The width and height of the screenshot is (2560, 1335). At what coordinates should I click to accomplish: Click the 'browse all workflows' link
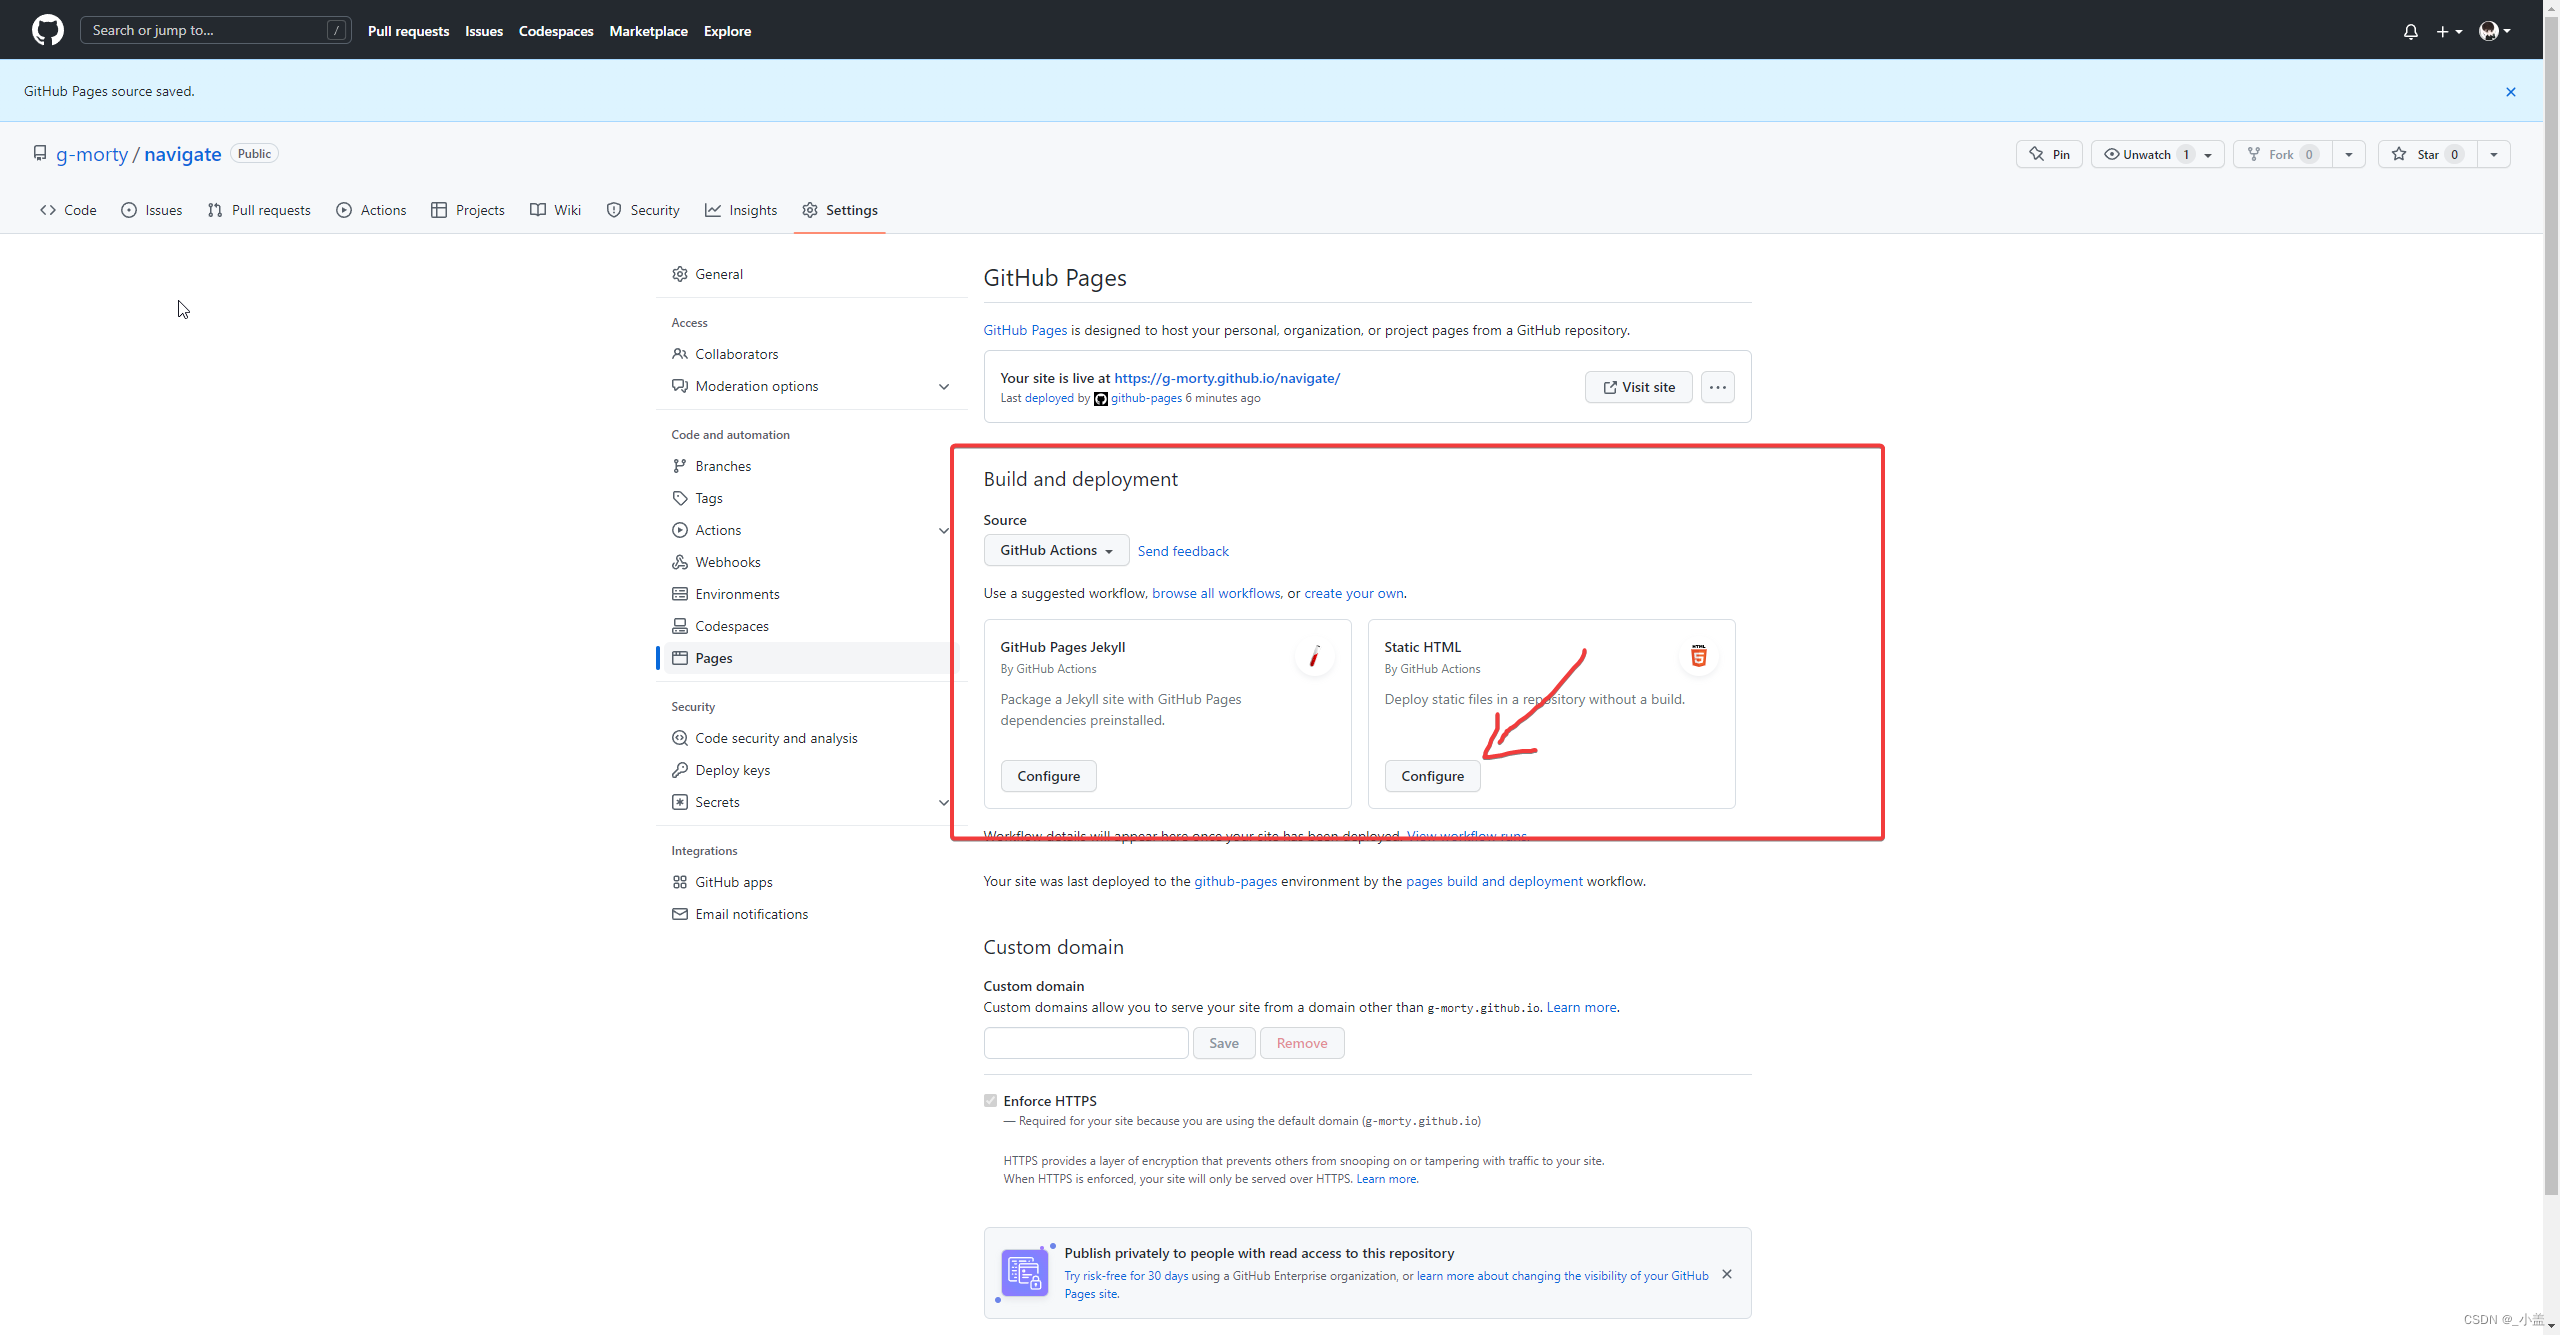pos(1216,593)
